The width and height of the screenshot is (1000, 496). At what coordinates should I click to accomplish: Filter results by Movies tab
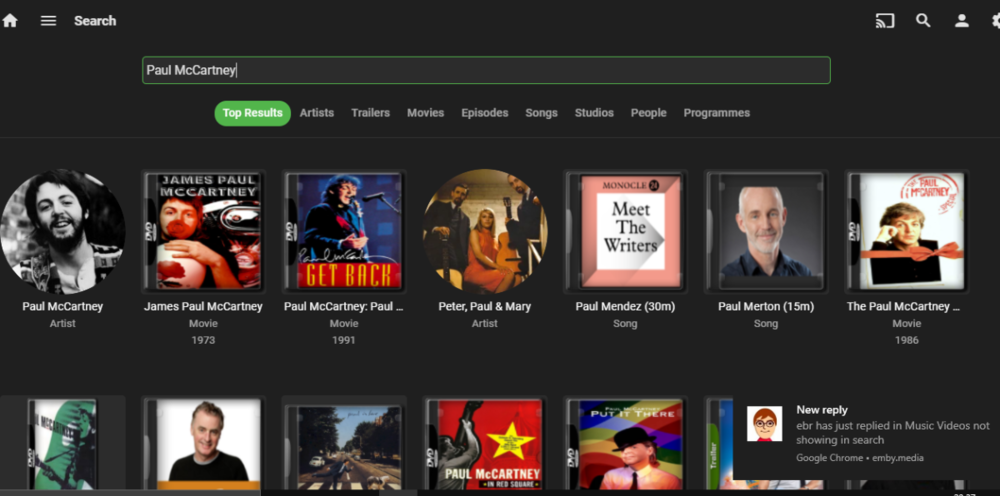pyautogui.click(x=425, y=113)
